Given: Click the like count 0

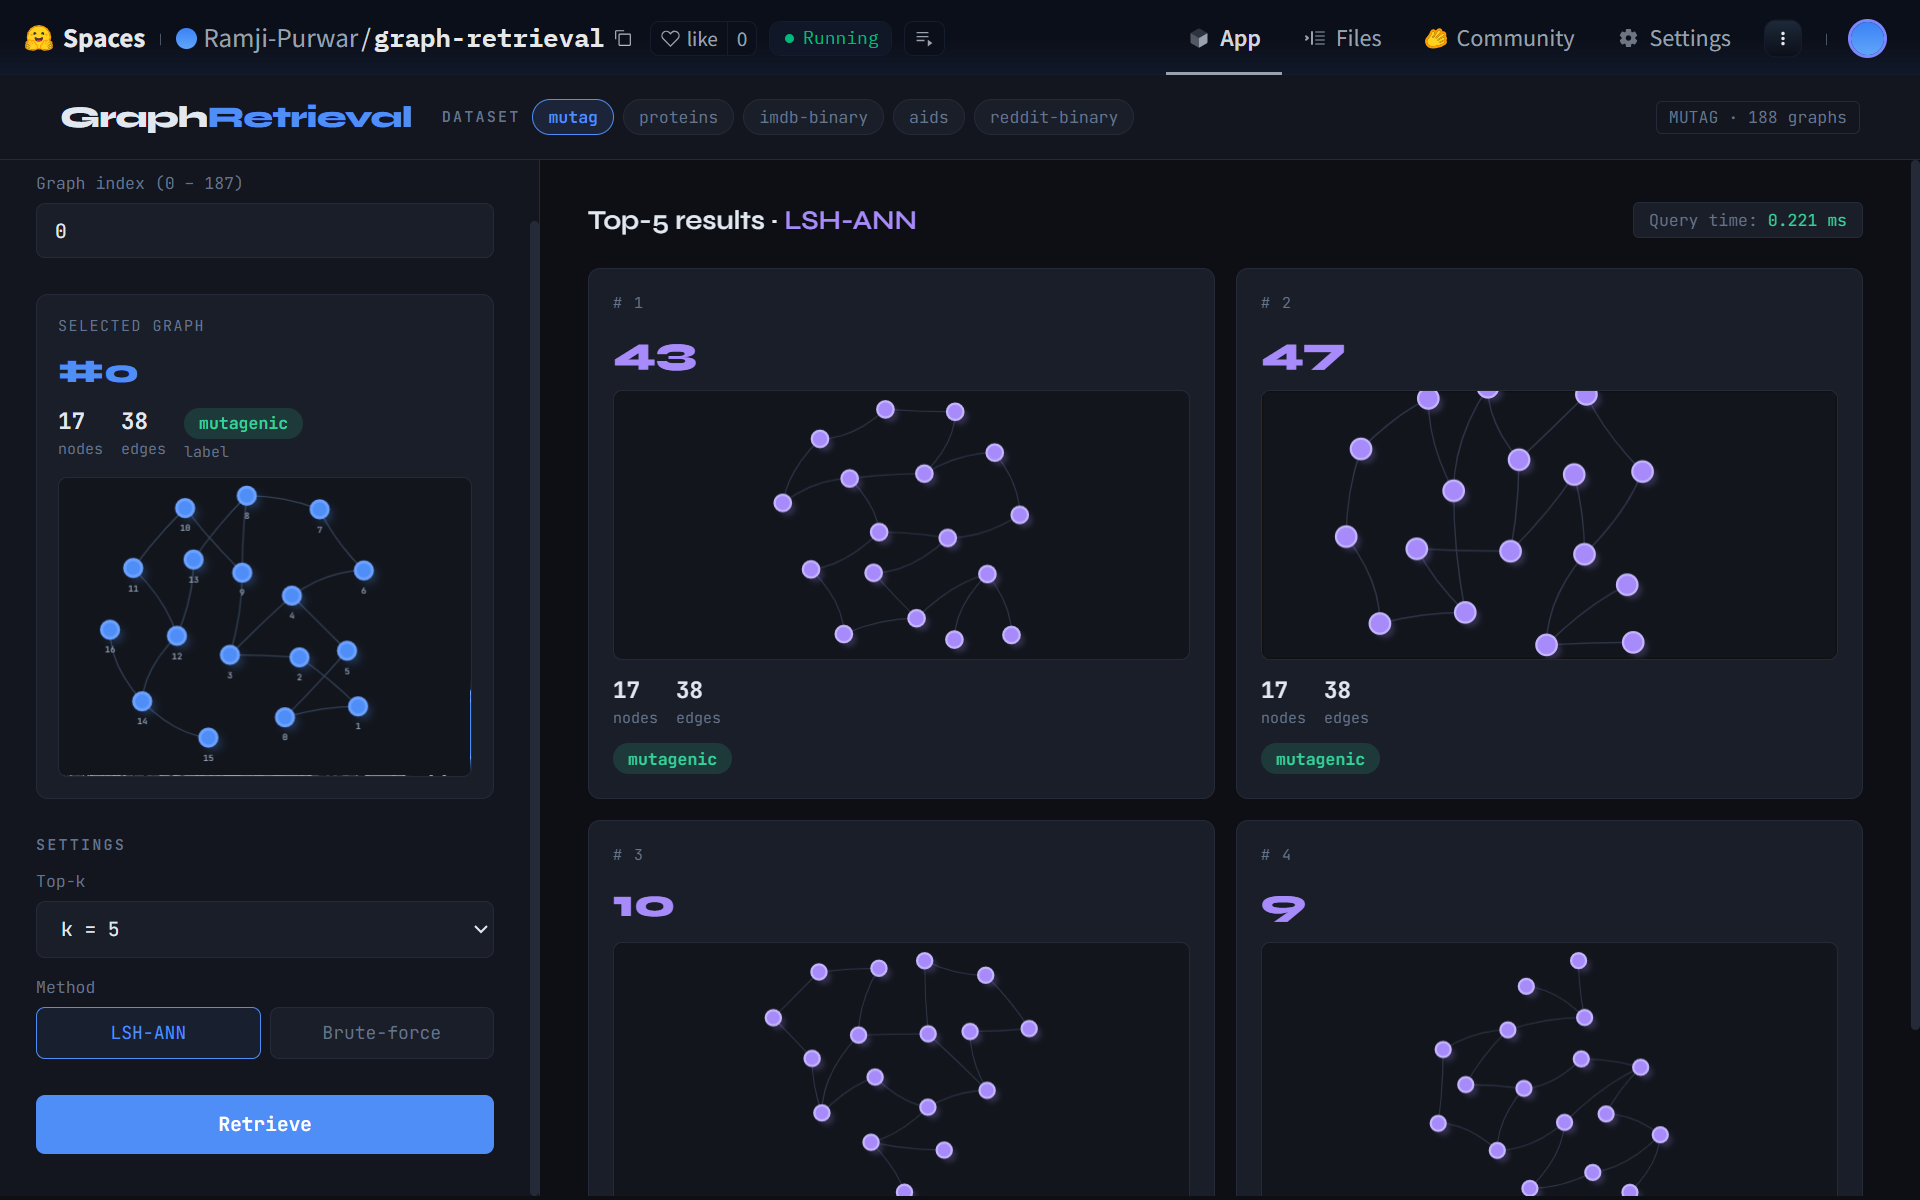Looking at the screenshot, I should tap(742, 38).
